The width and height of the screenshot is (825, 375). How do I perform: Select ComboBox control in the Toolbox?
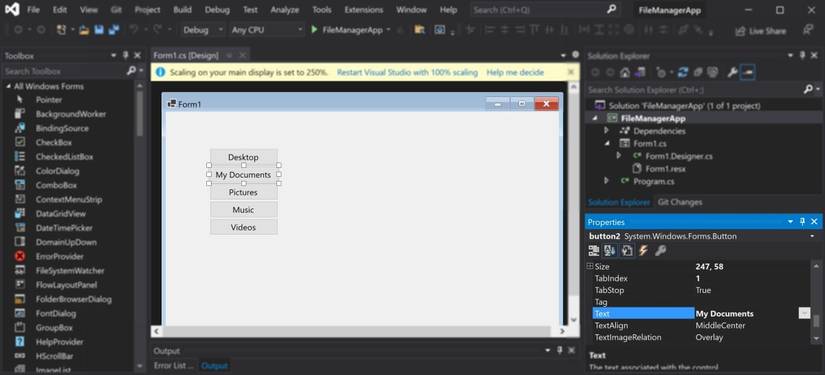[56, 185]
